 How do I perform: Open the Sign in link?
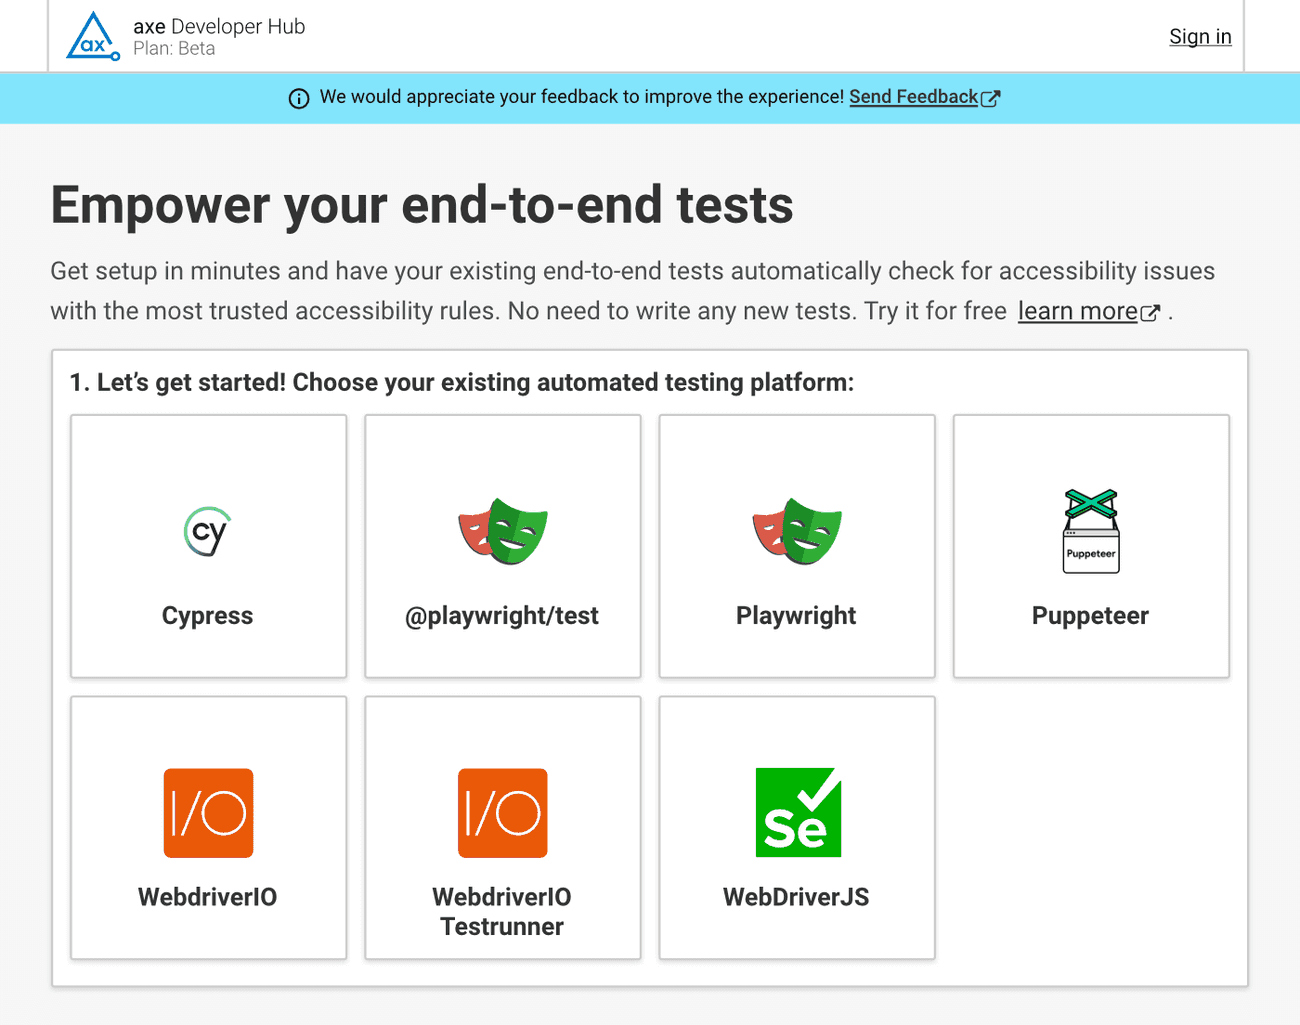pyautogui.click(x=1200, y=37)
